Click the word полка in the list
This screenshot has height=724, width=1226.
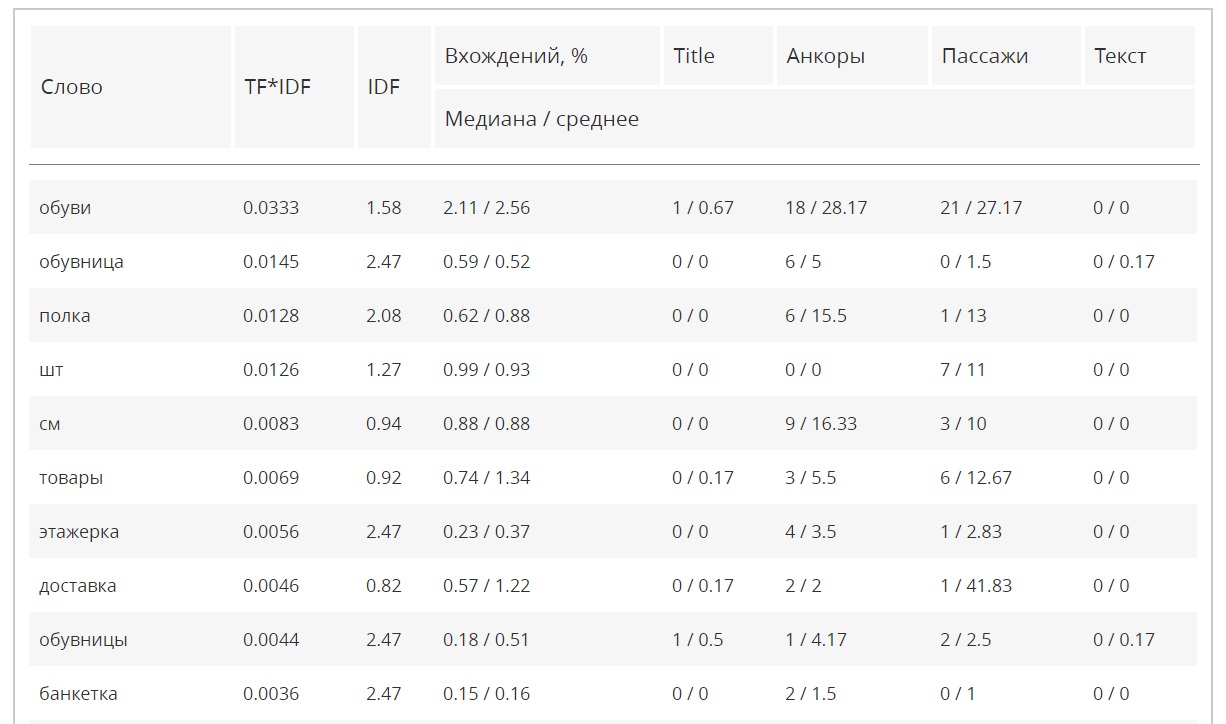point(64,316)
